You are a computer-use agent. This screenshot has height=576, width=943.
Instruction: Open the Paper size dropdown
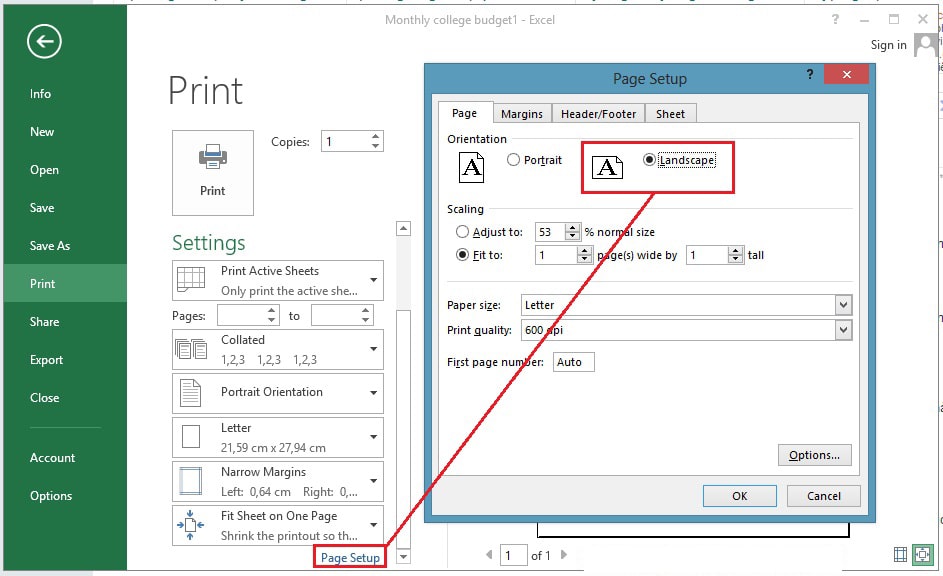click(841, 305)
